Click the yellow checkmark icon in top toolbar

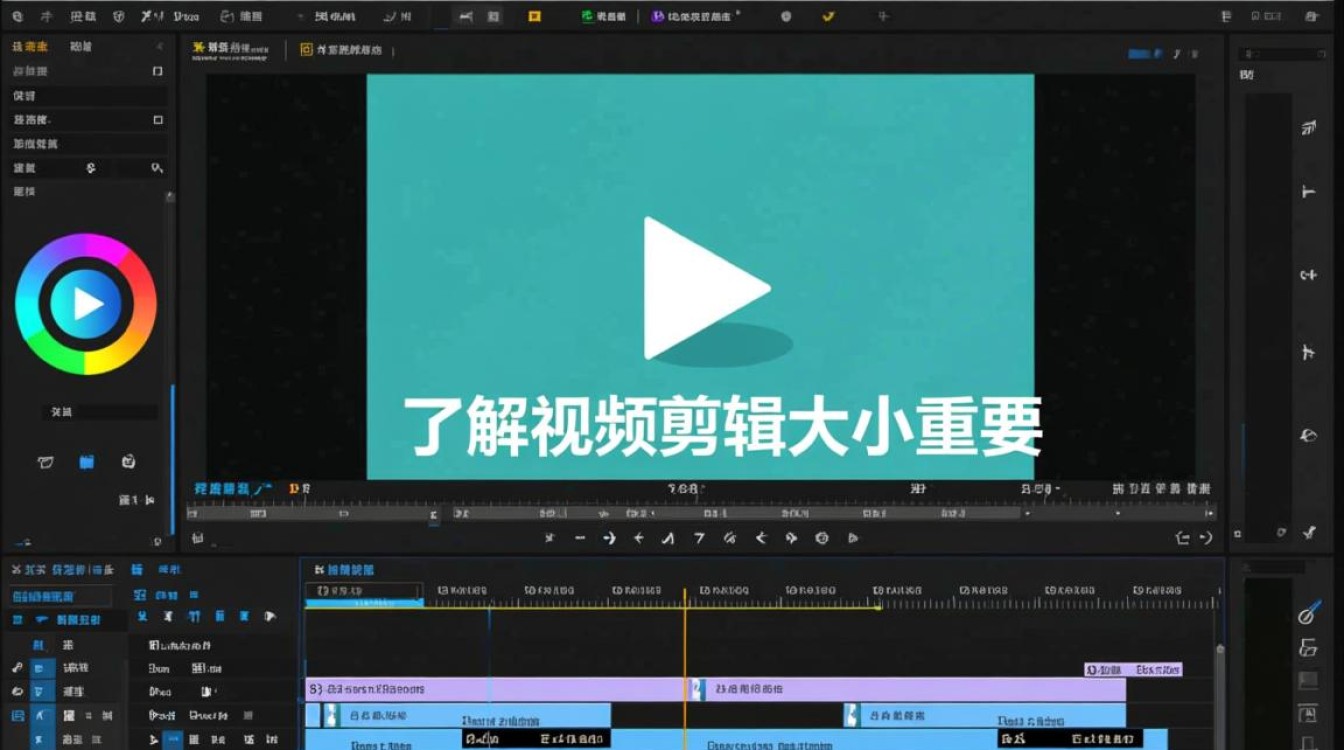pyautogui.click(x=828, y=16)
